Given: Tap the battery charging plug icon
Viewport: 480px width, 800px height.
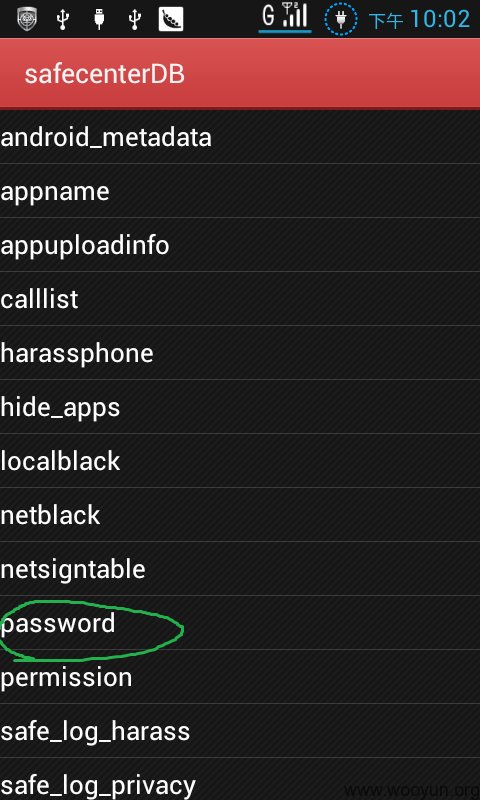Looking at the screenshot, I should tap(341, 19).
